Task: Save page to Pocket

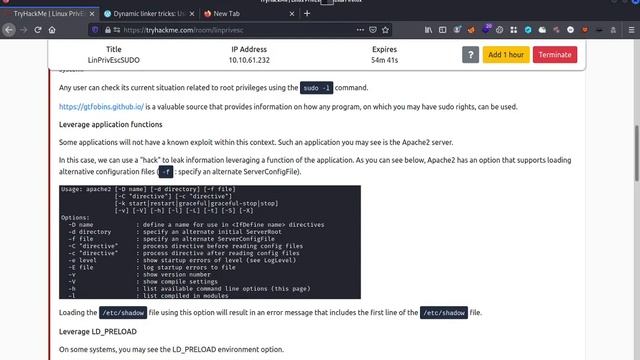Action: (373, 30)
